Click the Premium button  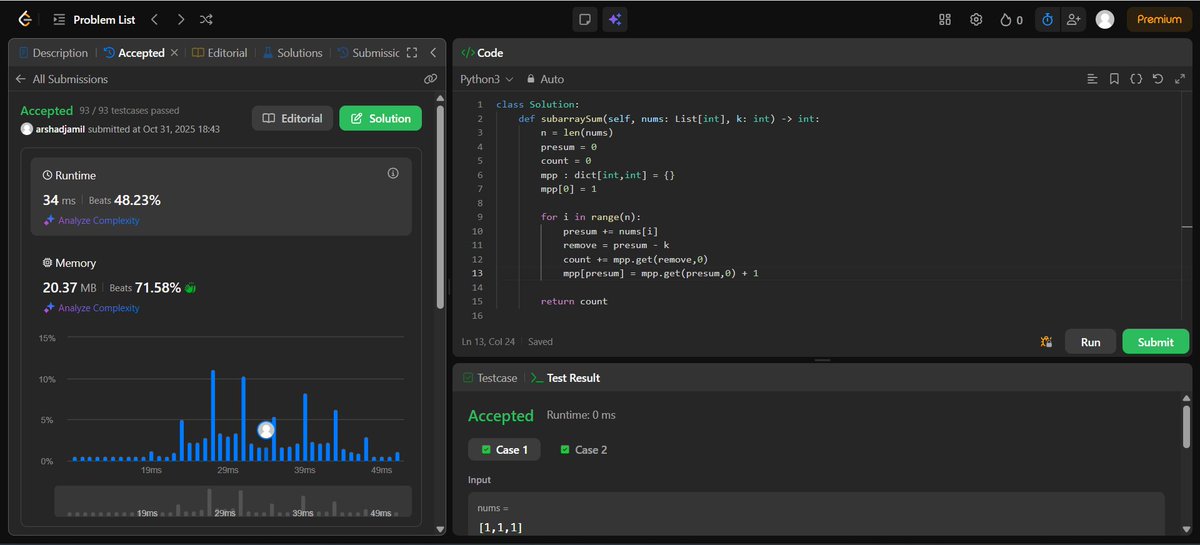pyautogui.click(x=1159, y=19)
